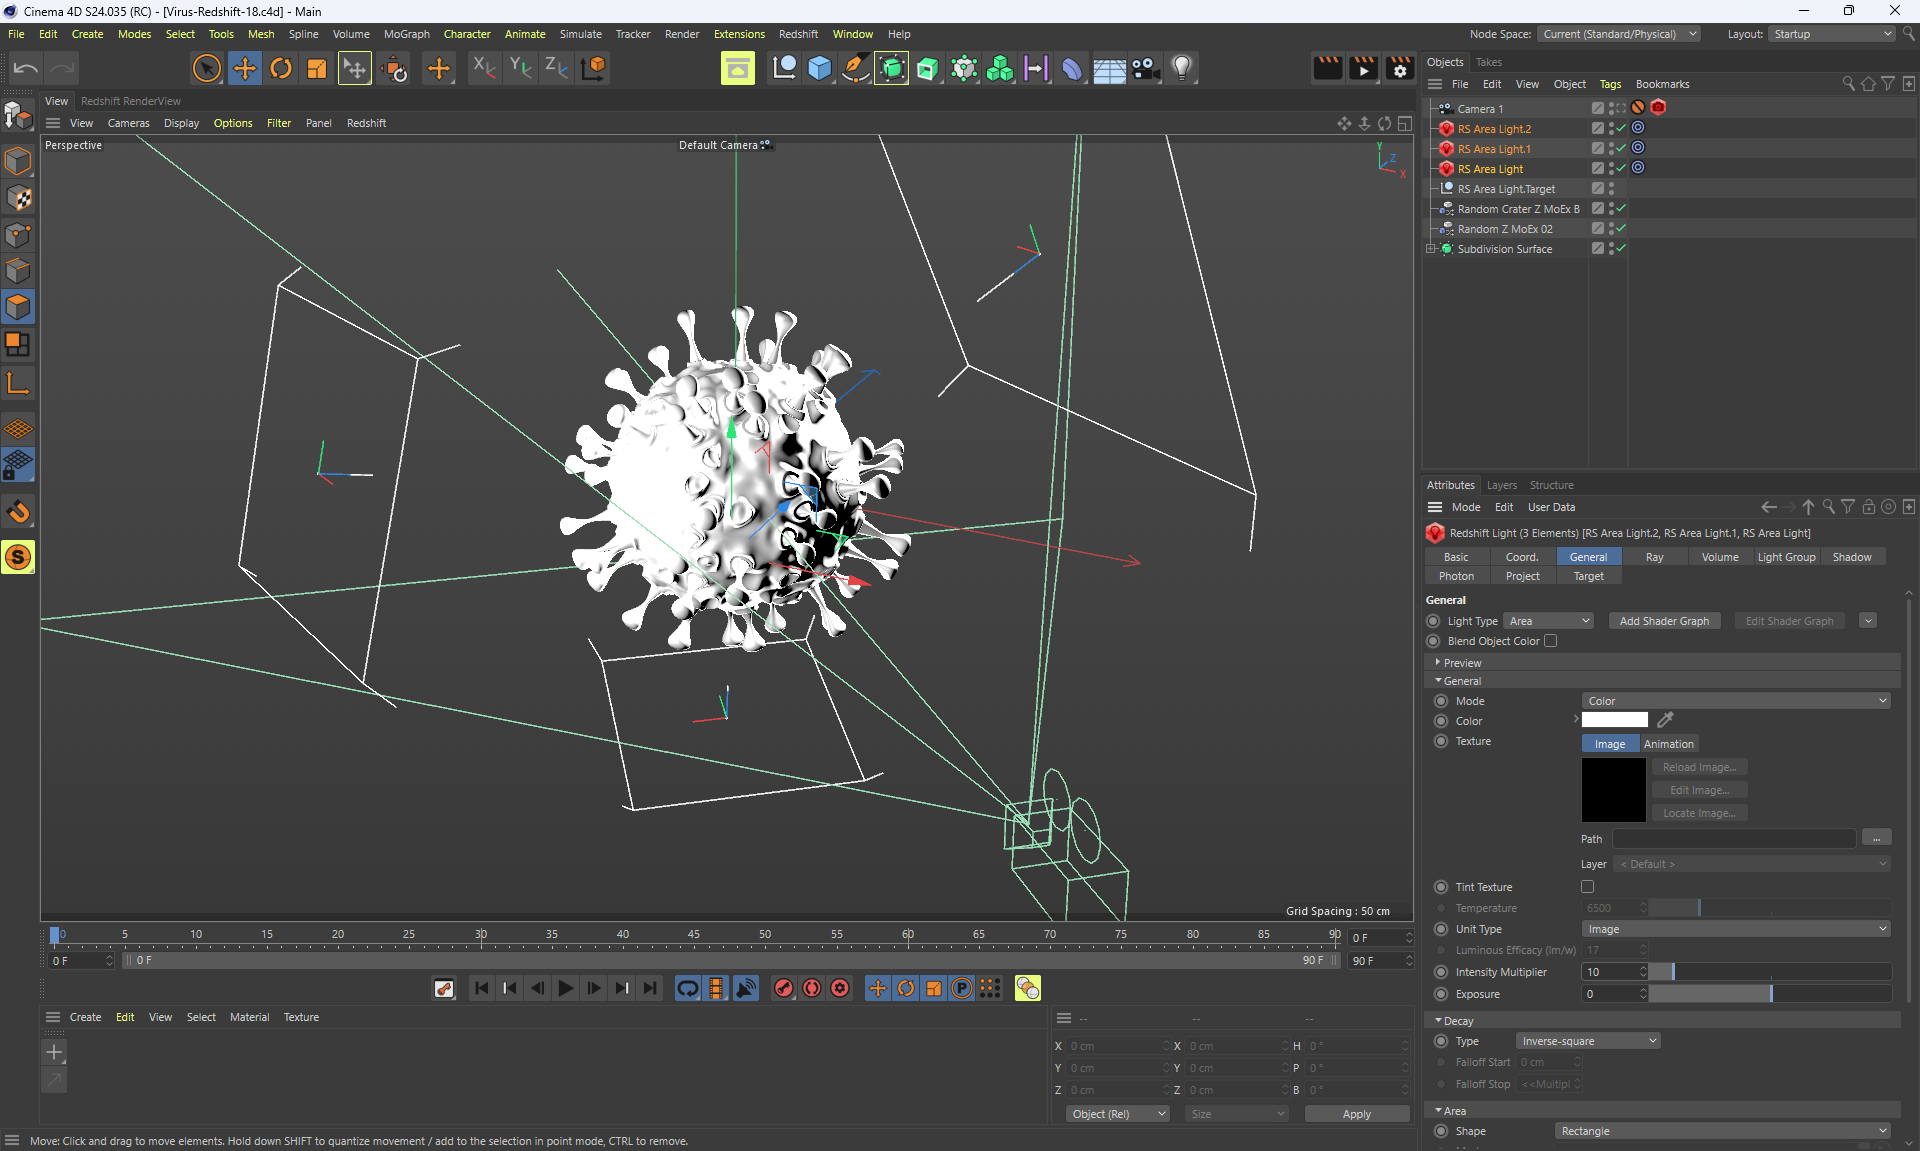Add a Cube primitive object
The image size is (1920, 1151).
point(819,68)
